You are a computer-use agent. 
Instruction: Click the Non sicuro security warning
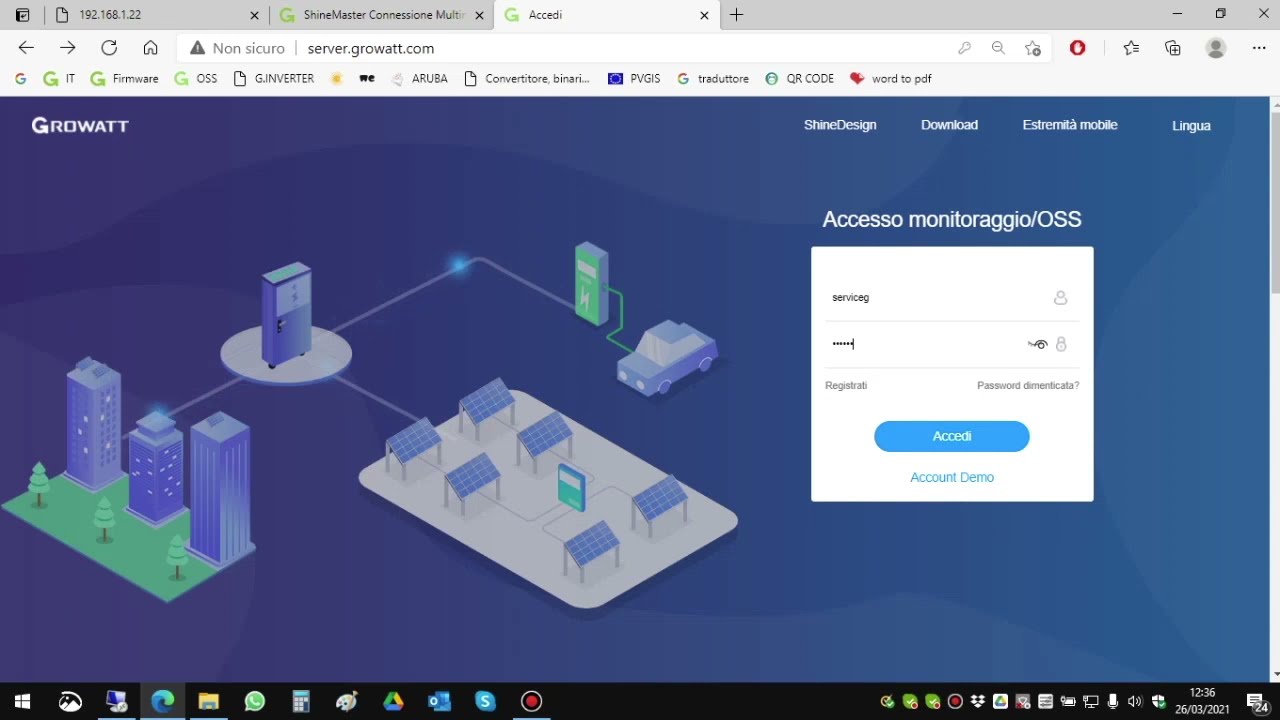238,48
